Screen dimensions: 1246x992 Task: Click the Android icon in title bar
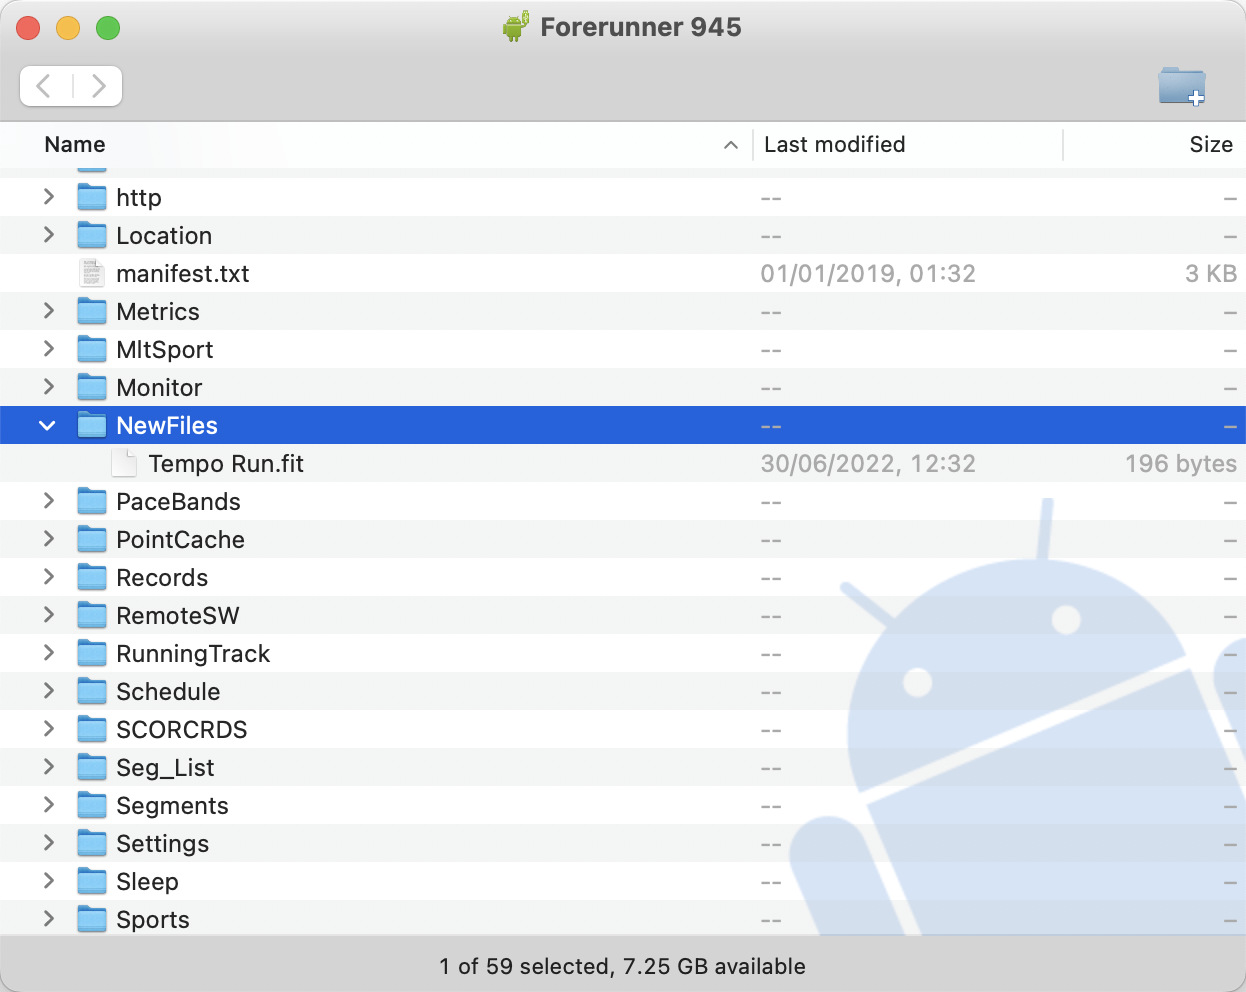pos(515,26)
